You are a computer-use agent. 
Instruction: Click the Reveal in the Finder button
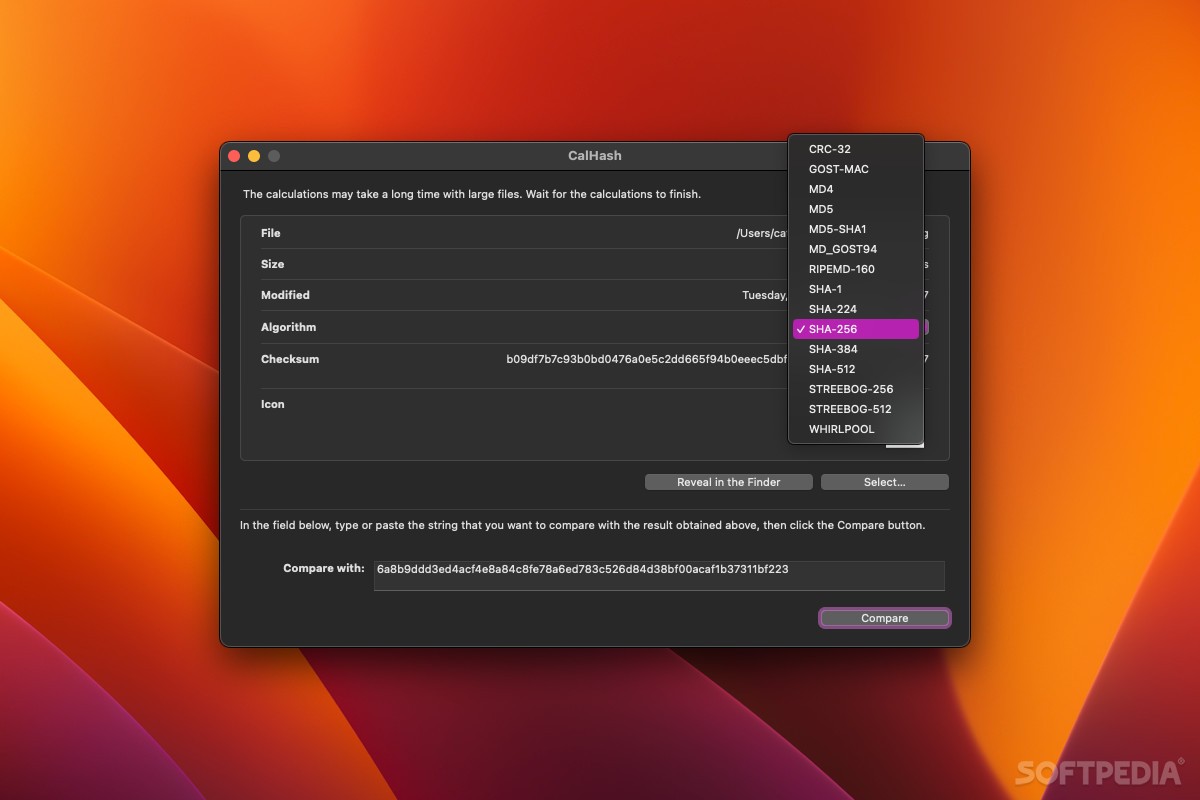[729, 482]
